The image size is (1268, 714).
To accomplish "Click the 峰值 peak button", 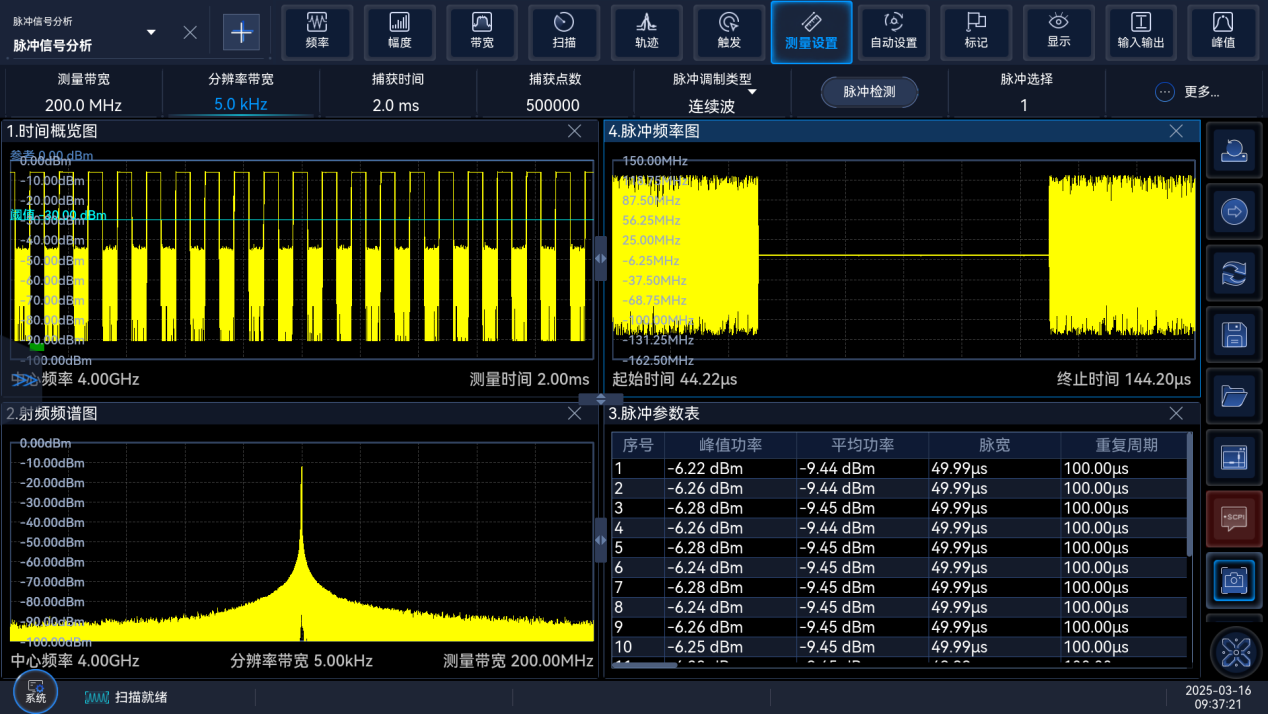I will tap(1222, 32).
